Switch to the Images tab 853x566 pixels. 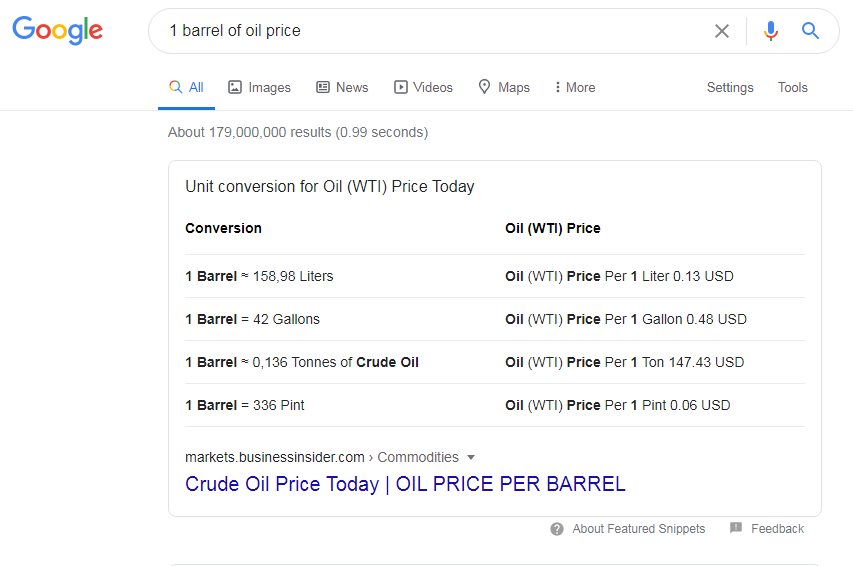[259, 87]
